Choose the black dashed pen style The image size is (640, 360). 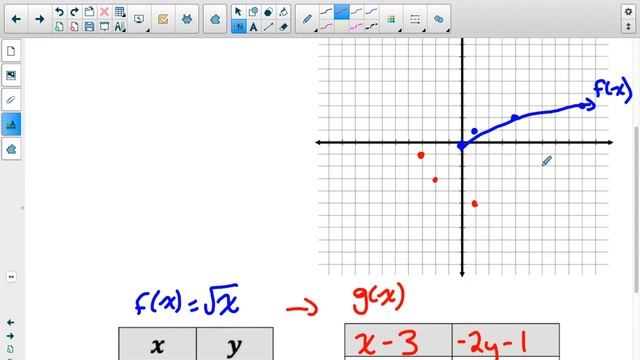[371, 27]
